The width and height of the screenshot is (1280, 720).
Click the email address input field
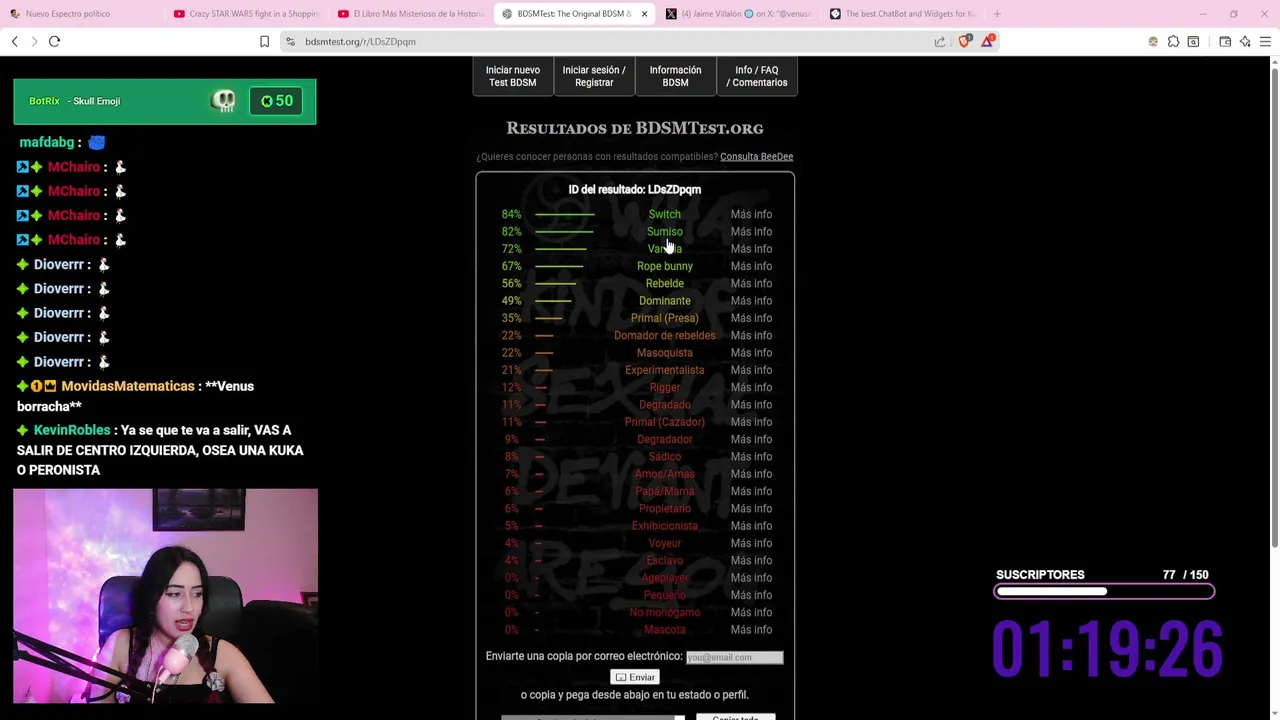[734, 657]
